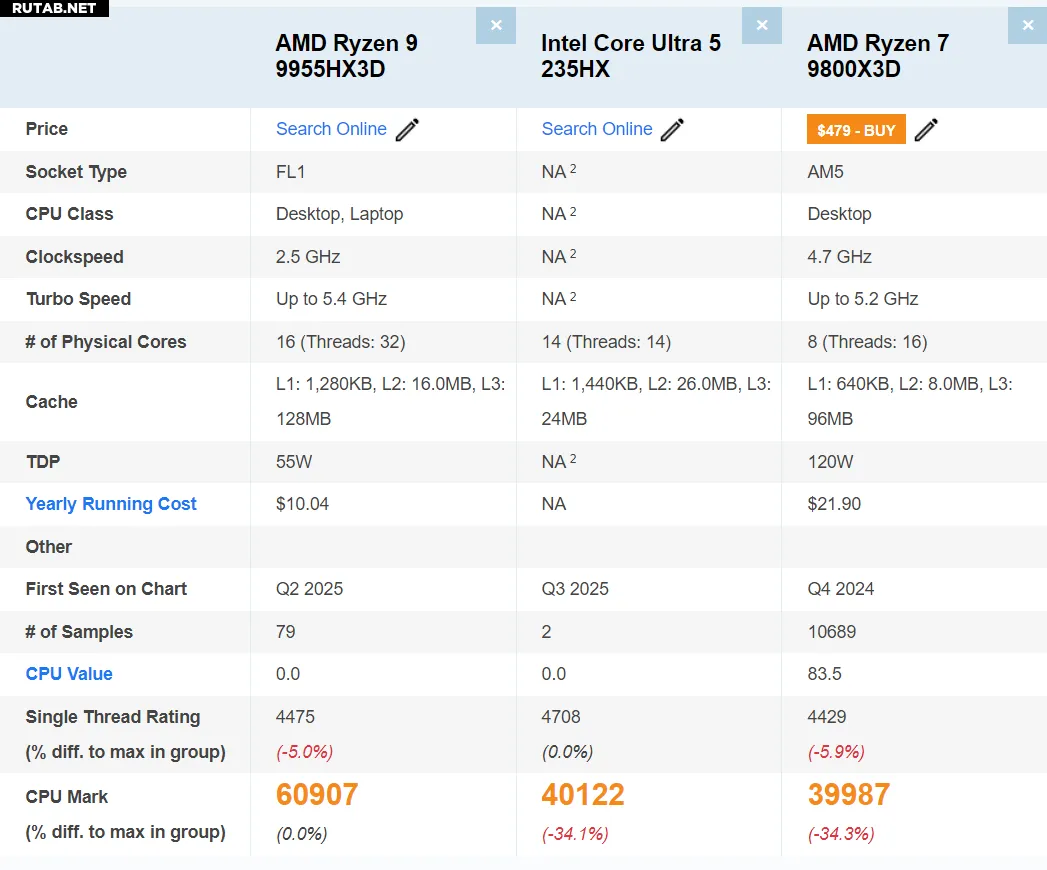Edit price pencil icon for Ryzen 7 9800X3D
This screenshot has height=870, width=1047.
pos(926,130)
